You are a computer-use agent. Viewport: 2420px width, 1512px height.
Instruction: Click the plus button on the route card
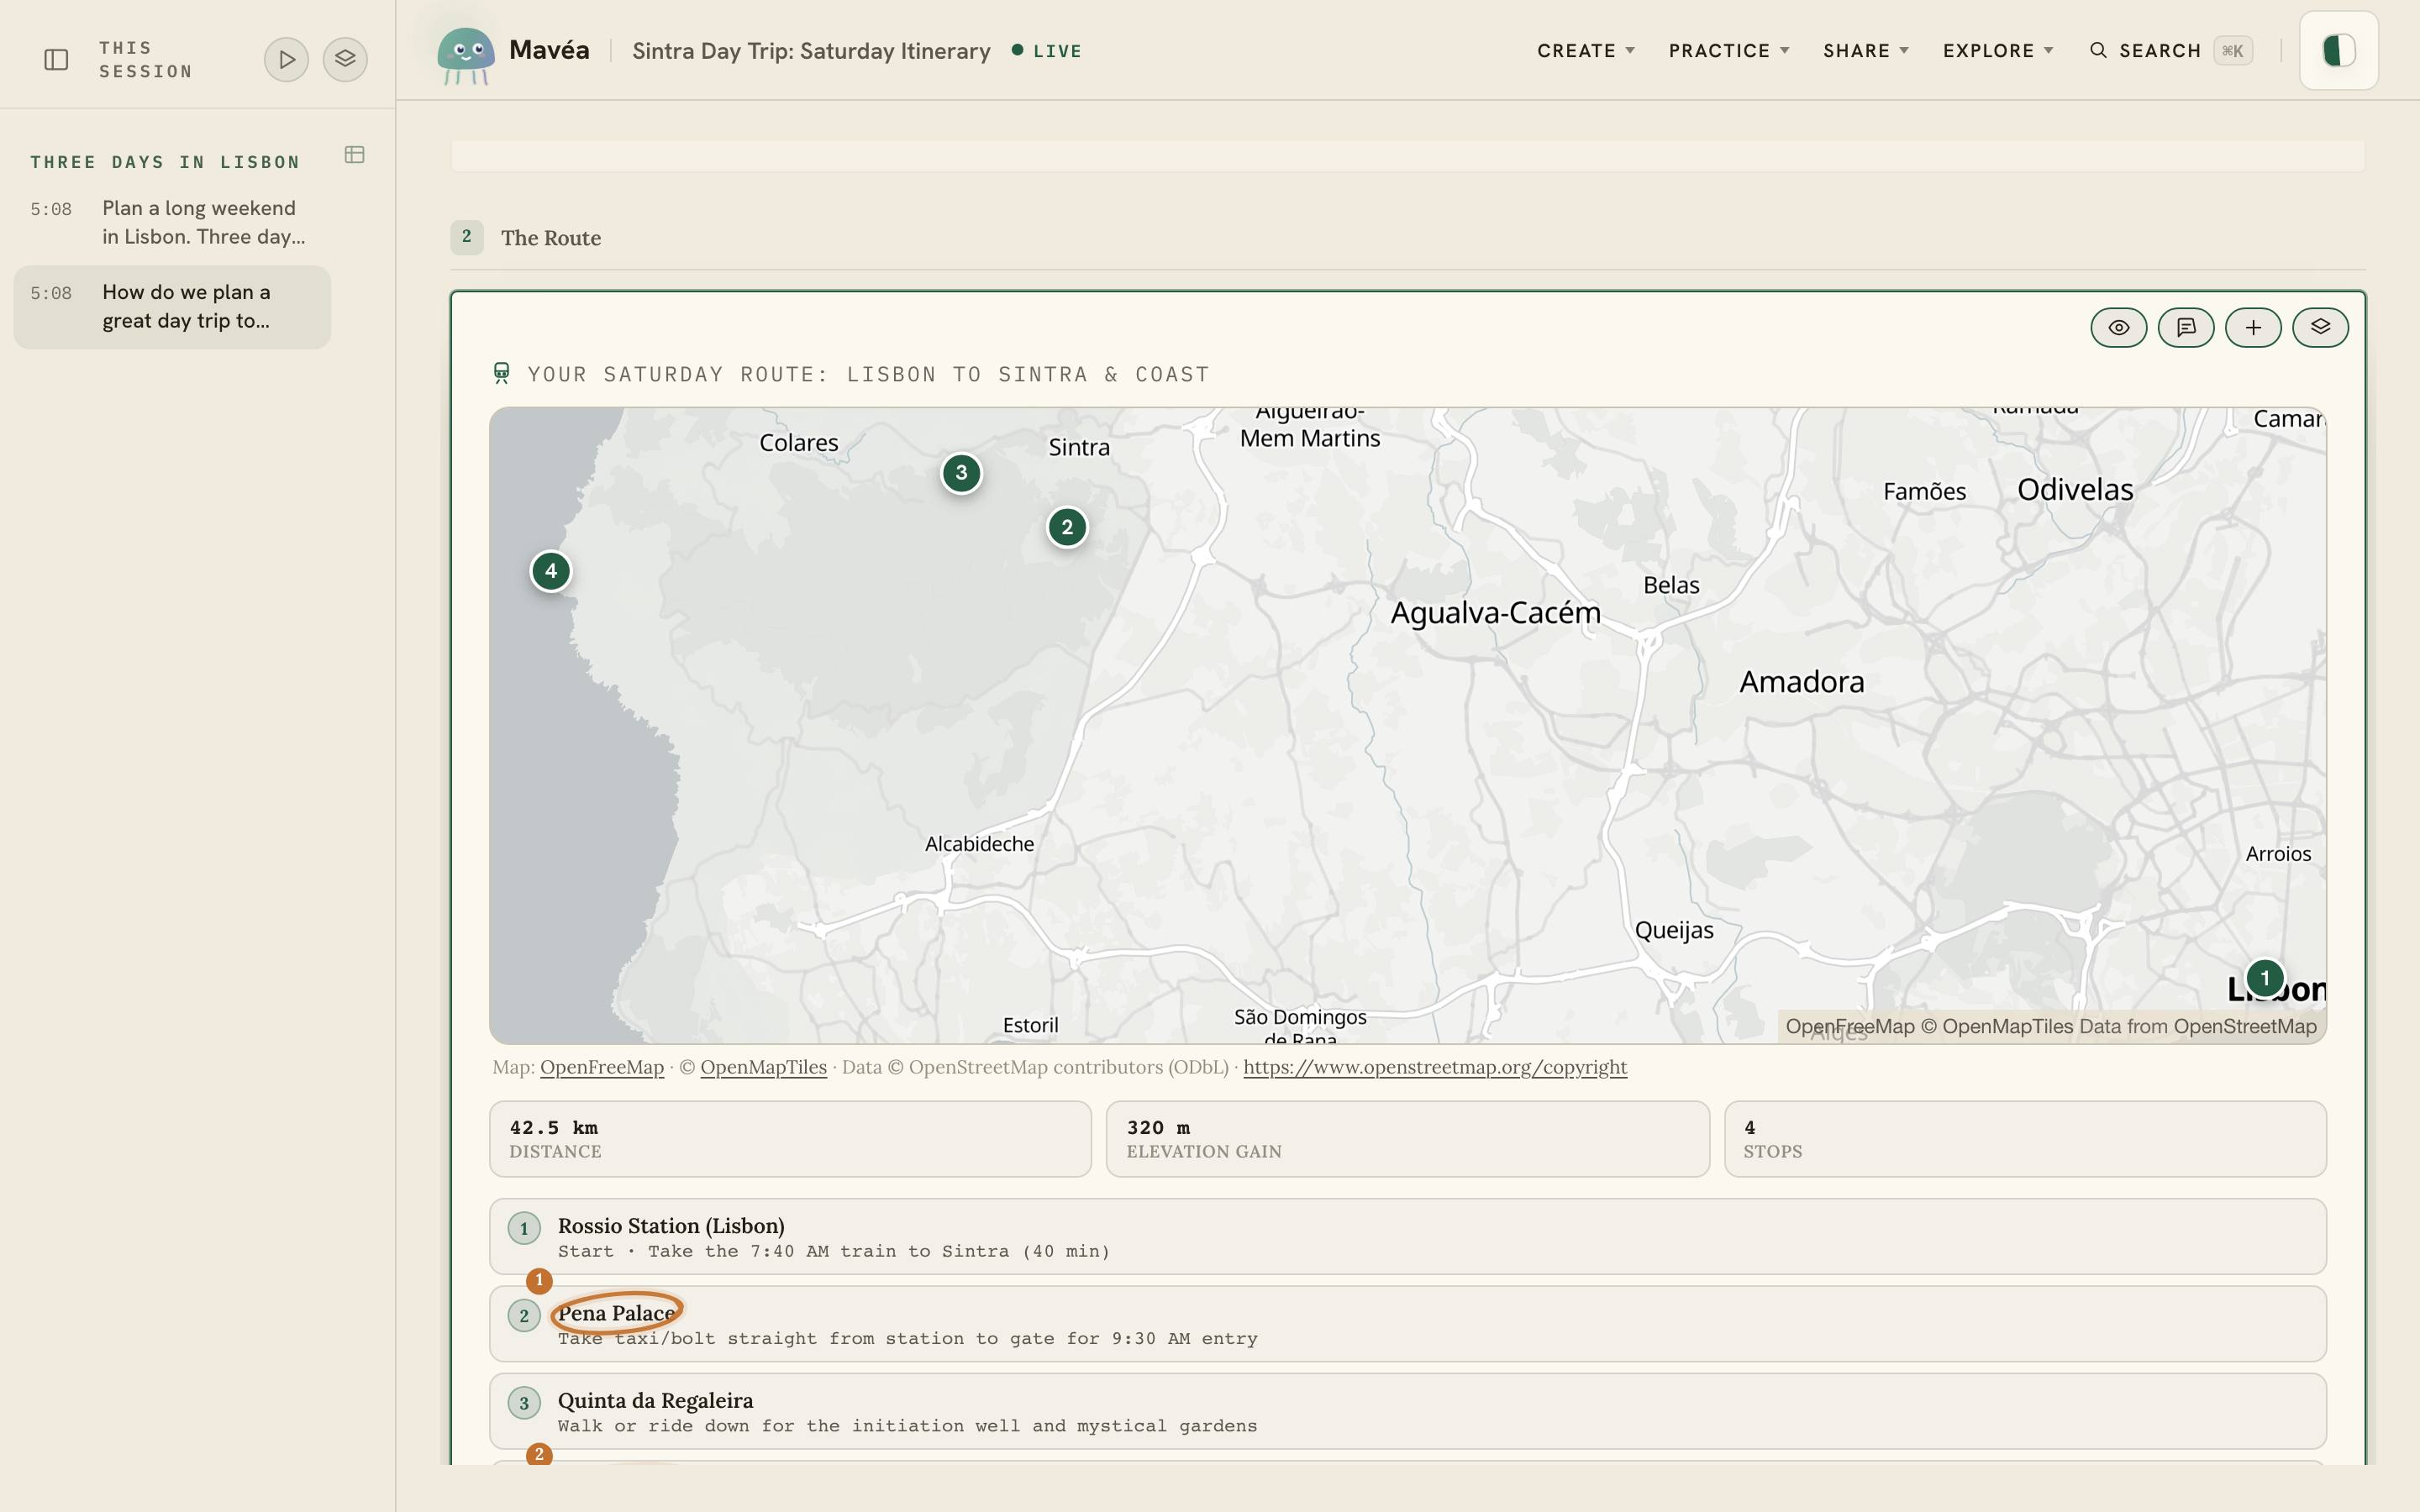pos(2253,327)
